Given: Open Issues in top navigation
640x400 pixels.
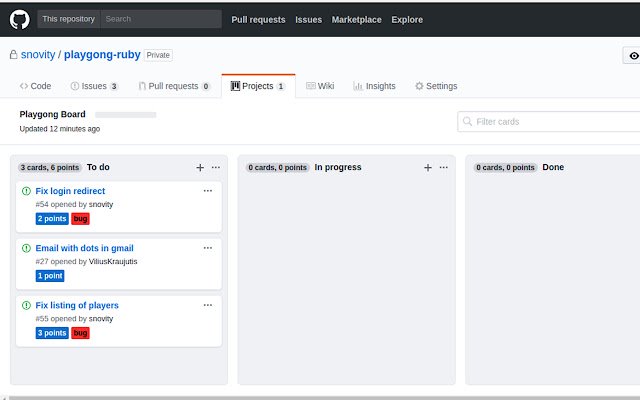Looking at the screenshot, I should [x=309, y=20].
